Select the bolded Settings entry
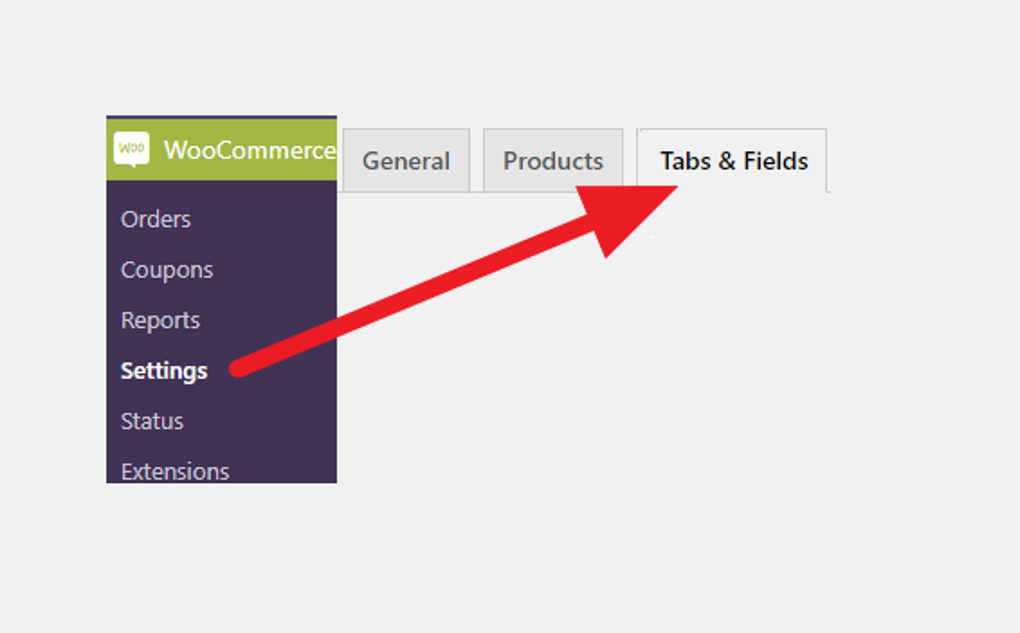Image resolution: width=1020 pixels, height=633 pixels. (x=163, y=370)
